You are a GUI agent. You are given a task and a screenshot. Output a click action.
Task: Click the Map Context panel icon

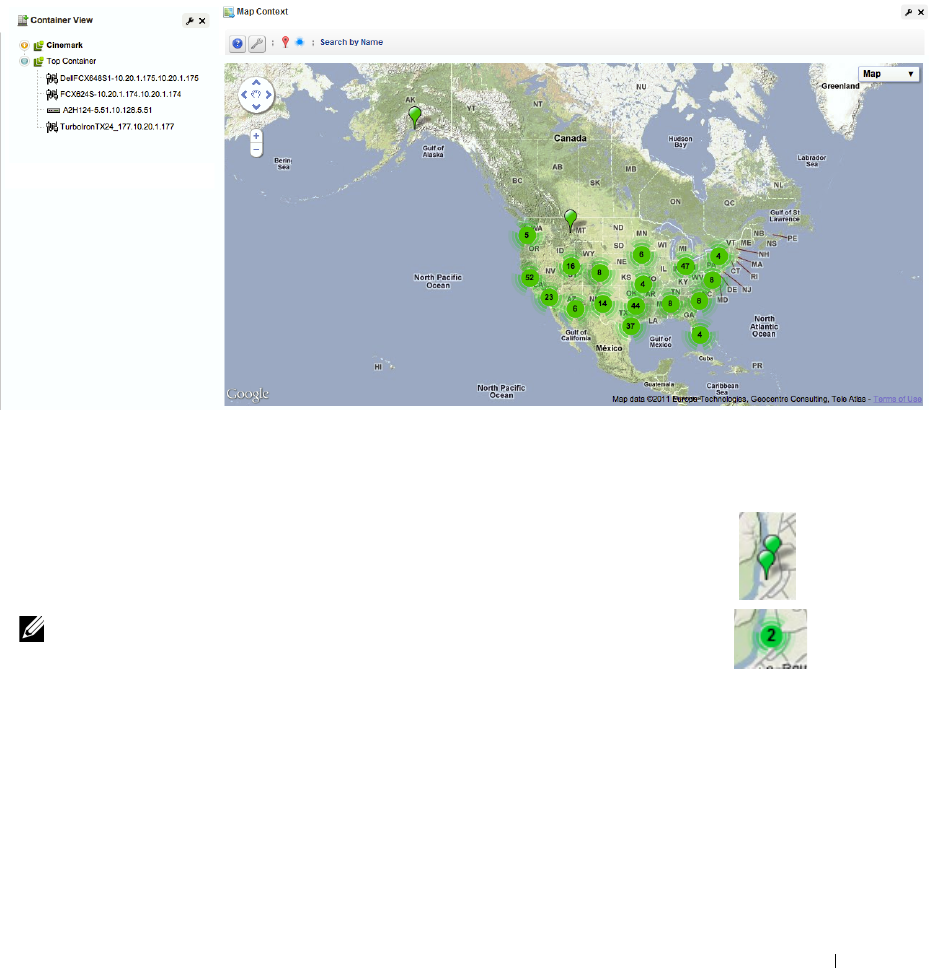tap(228, 12)
